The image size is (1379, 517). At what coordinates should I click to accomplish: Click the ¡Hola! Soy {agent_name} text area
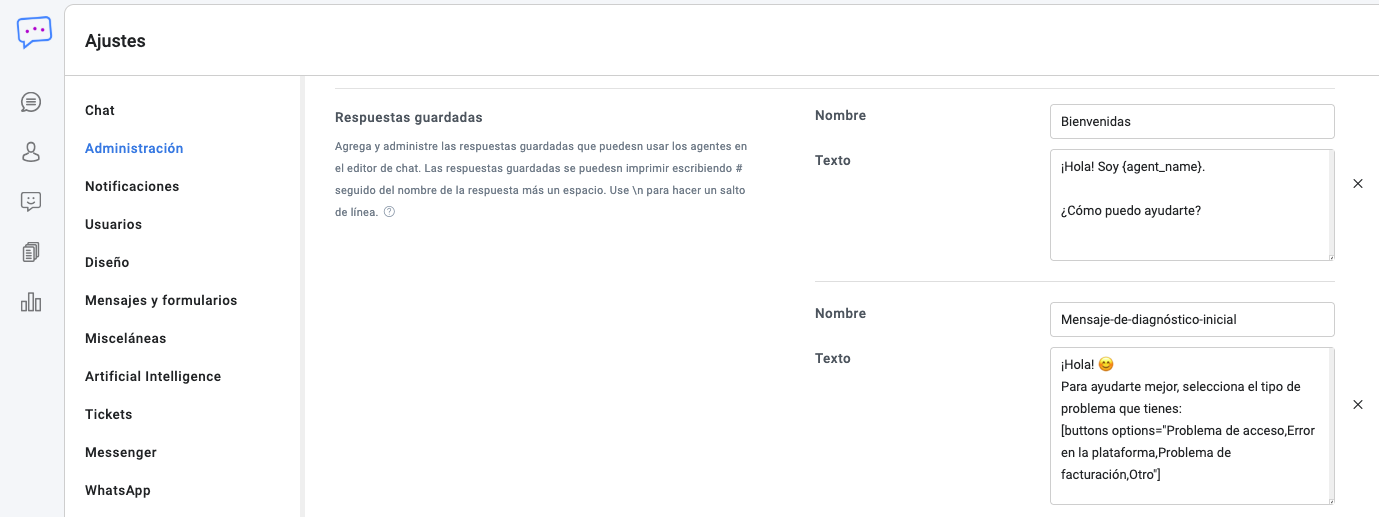tap(1190, 205)
